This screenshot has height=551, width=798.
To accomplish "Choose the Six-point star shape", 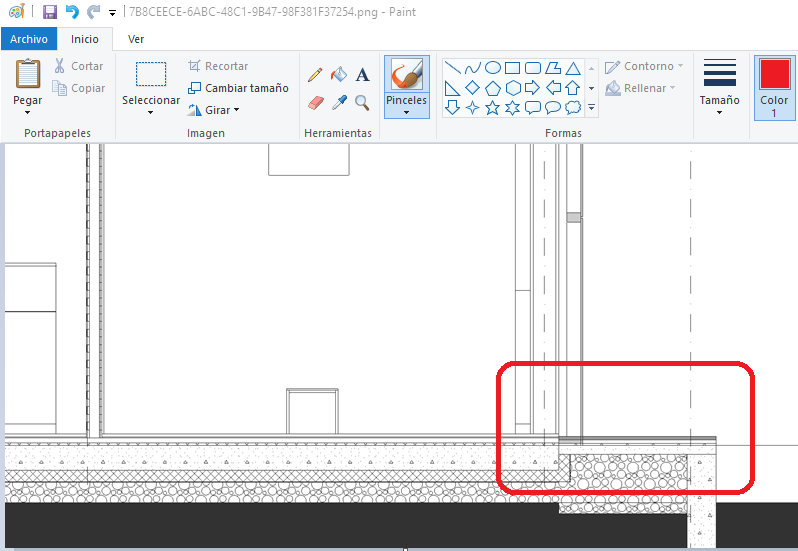I will pyautogui.click(x=512, y=107).
